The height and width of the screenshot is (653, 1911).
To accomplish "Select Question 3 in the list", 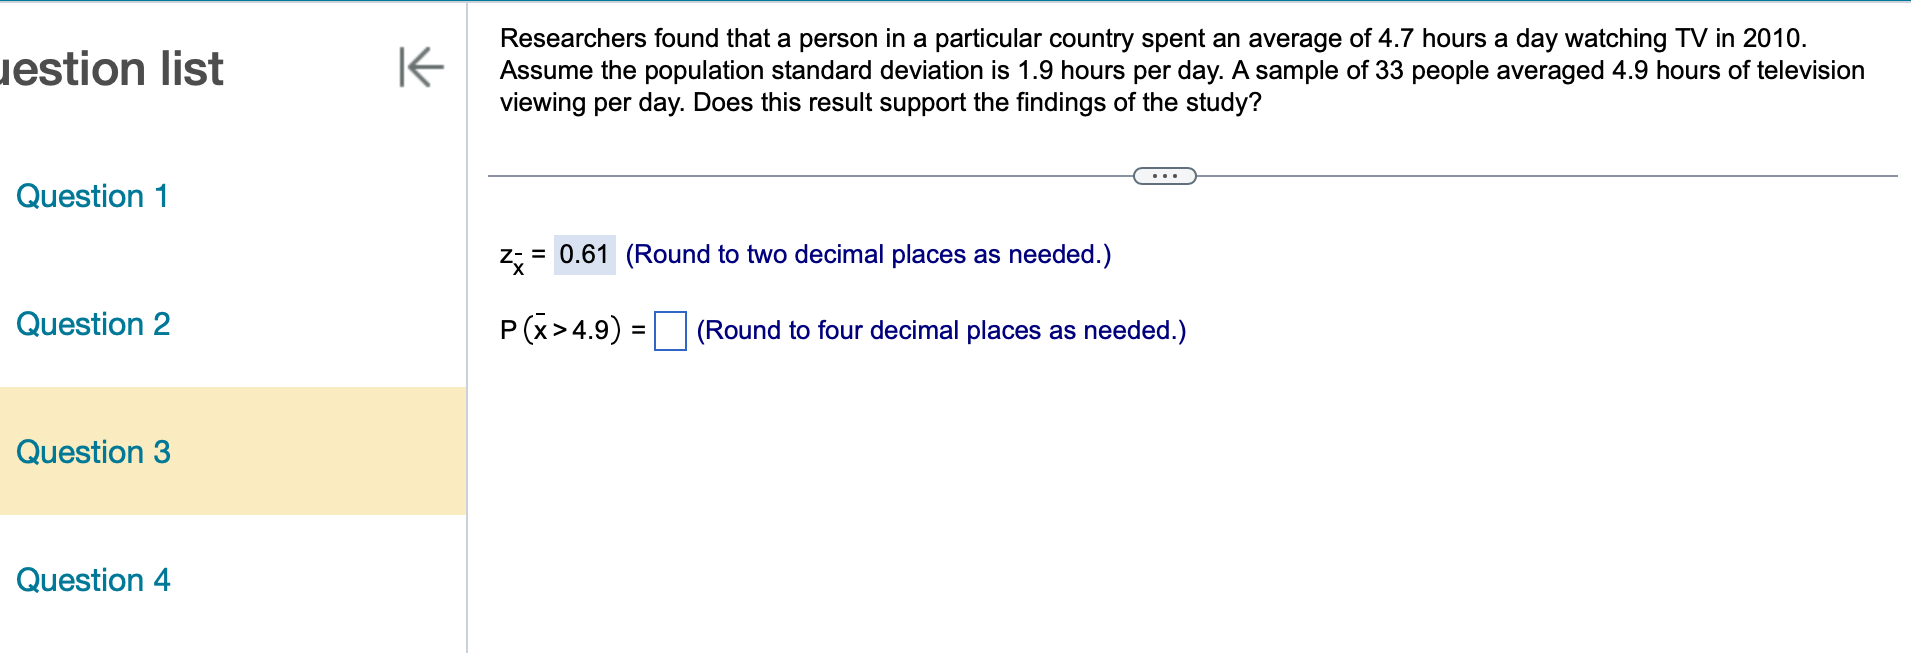I will point(93,452).
